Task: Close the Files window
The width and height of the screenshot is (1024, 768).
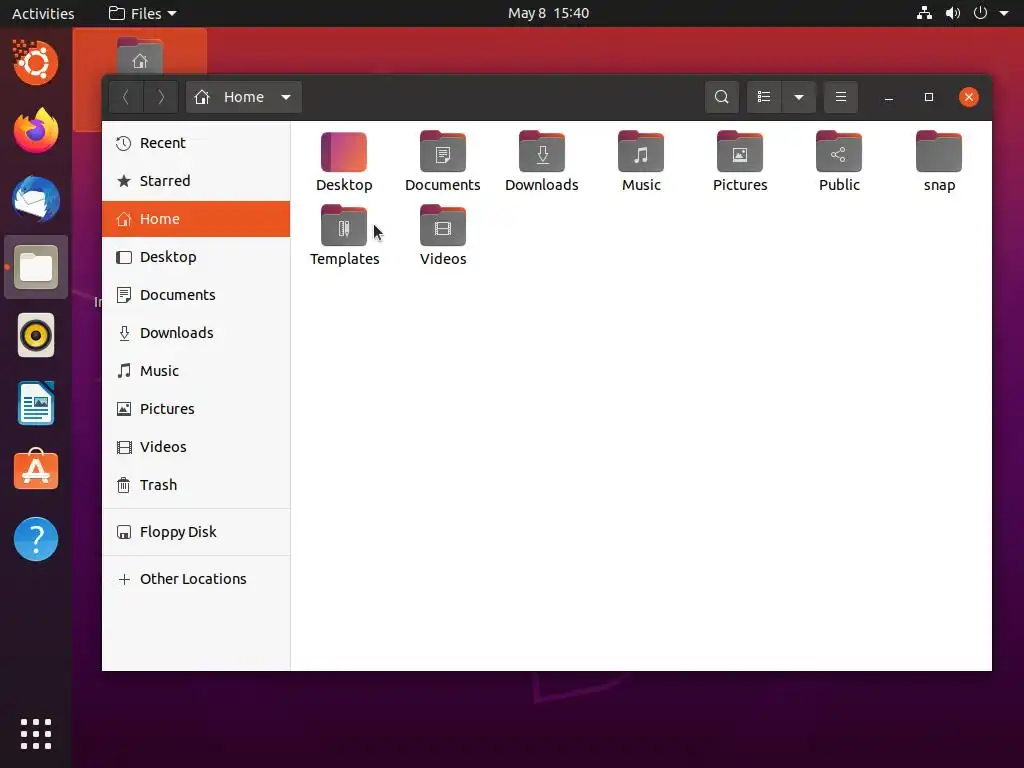Action: pos(968,97)
